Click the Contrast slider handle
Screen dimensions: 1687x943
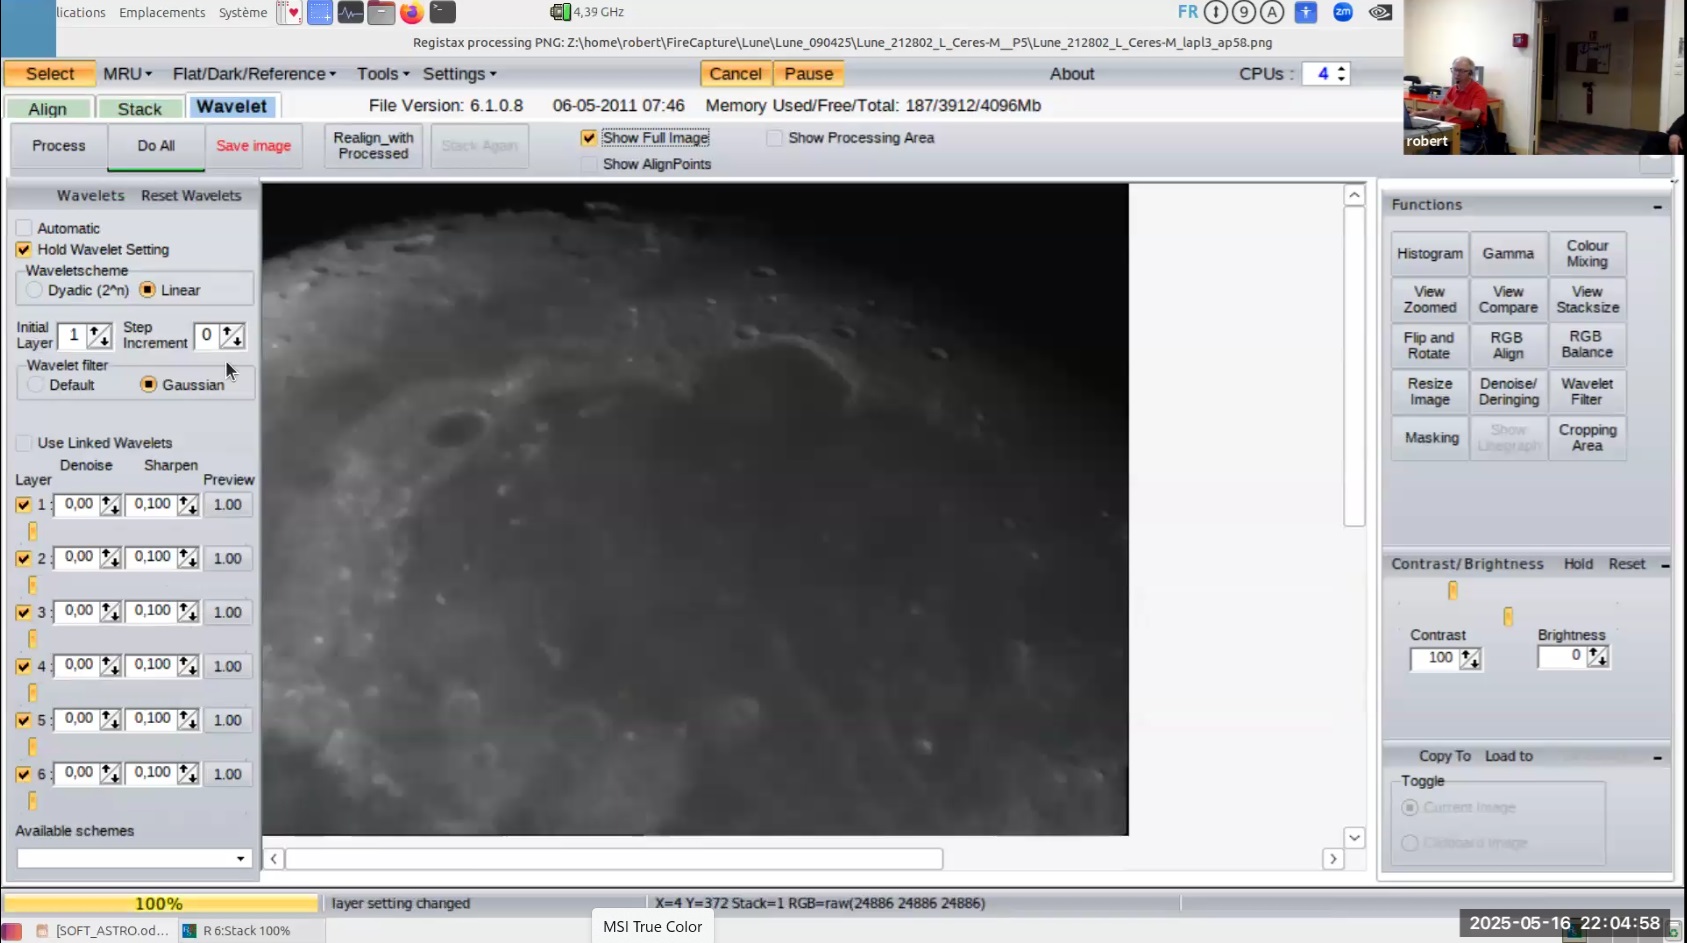[1453, 591]
